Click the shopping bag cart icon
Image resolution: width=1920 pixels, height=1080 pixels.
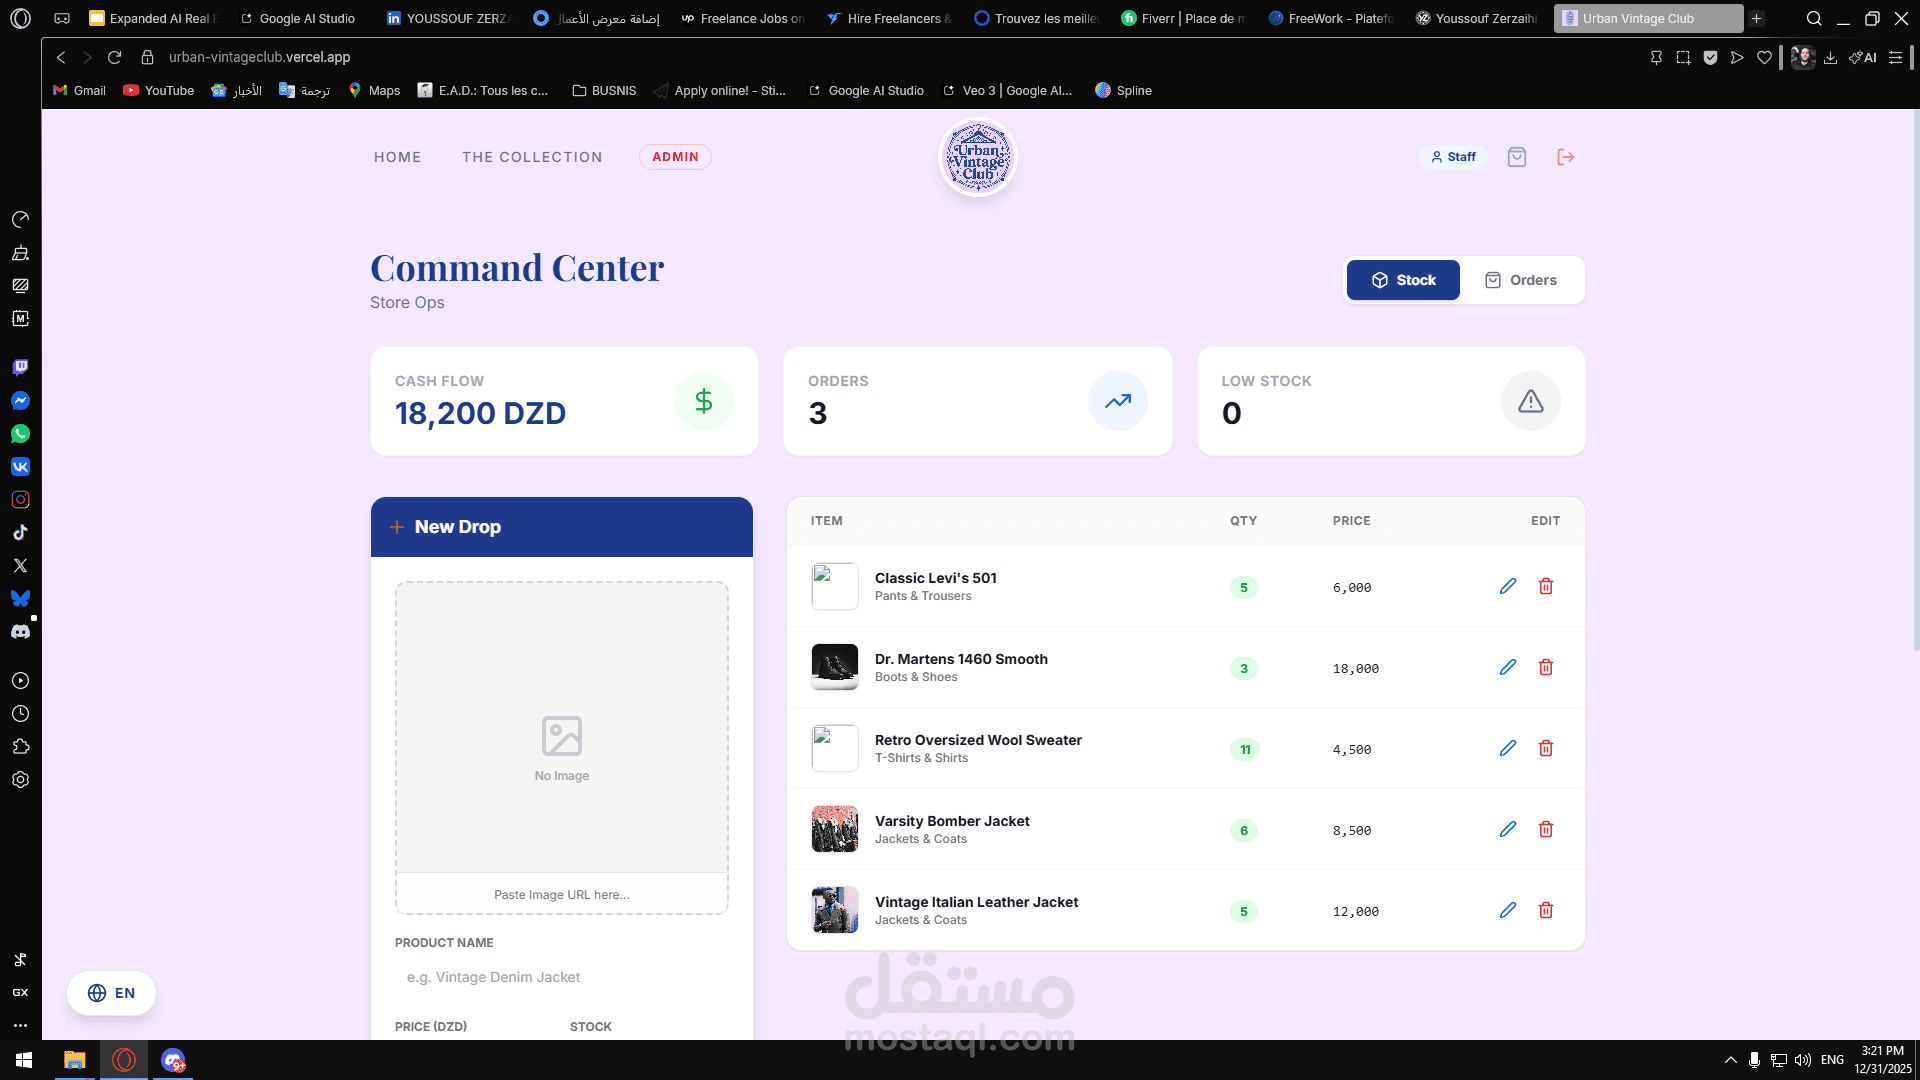tap(1517, 157)
